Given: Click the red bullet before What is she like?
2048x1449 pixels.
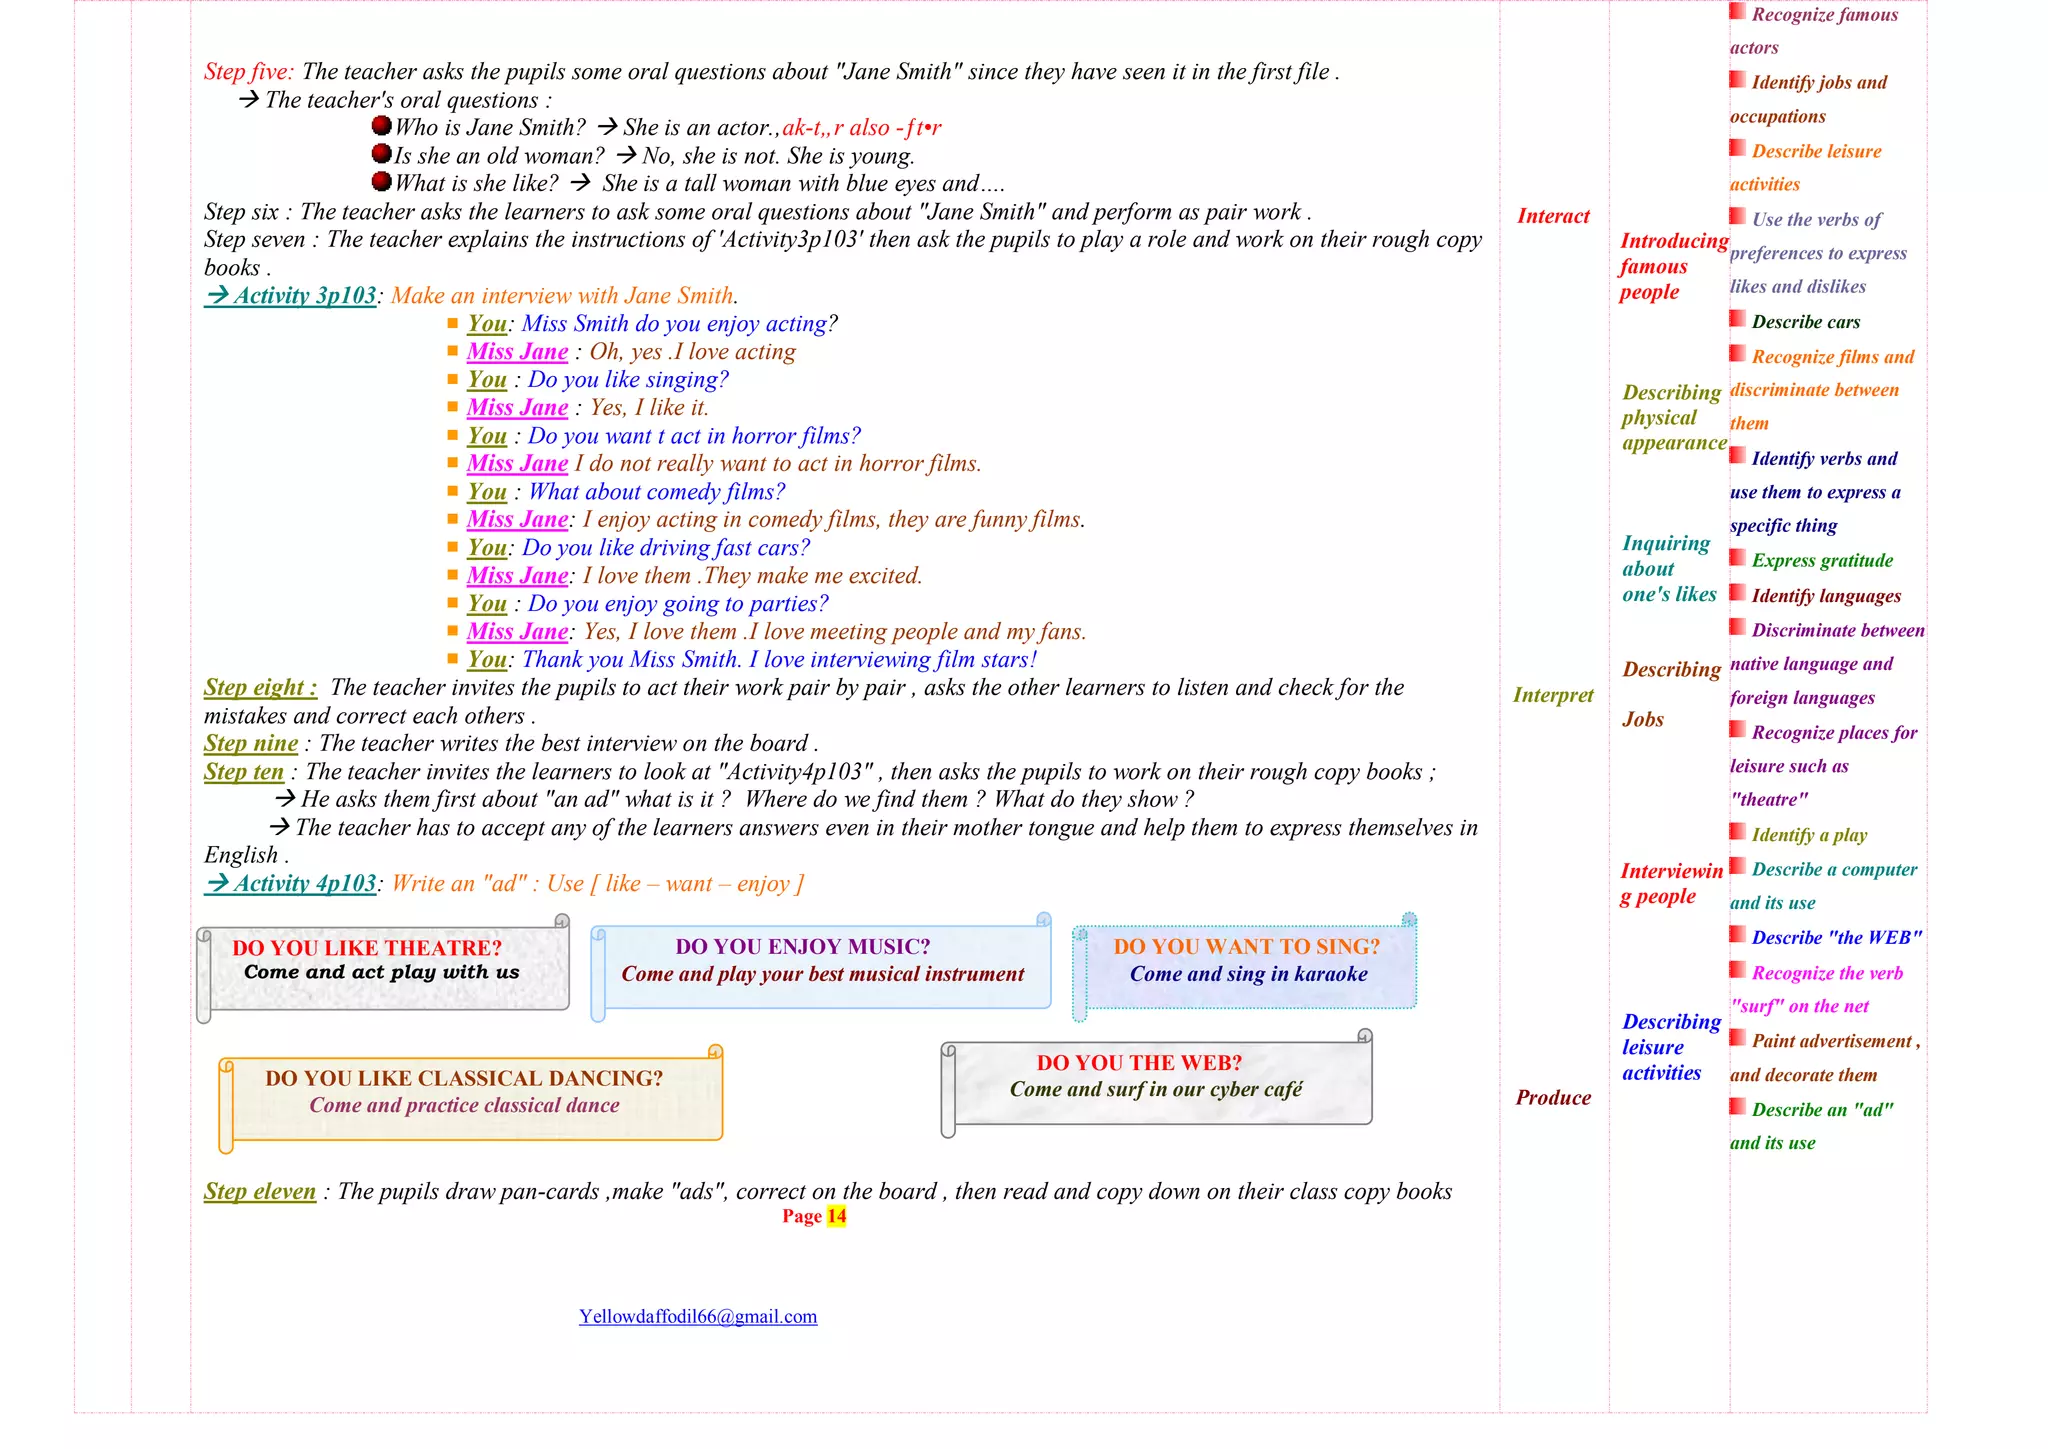Looking at the screenshot, I should [381, 182].
